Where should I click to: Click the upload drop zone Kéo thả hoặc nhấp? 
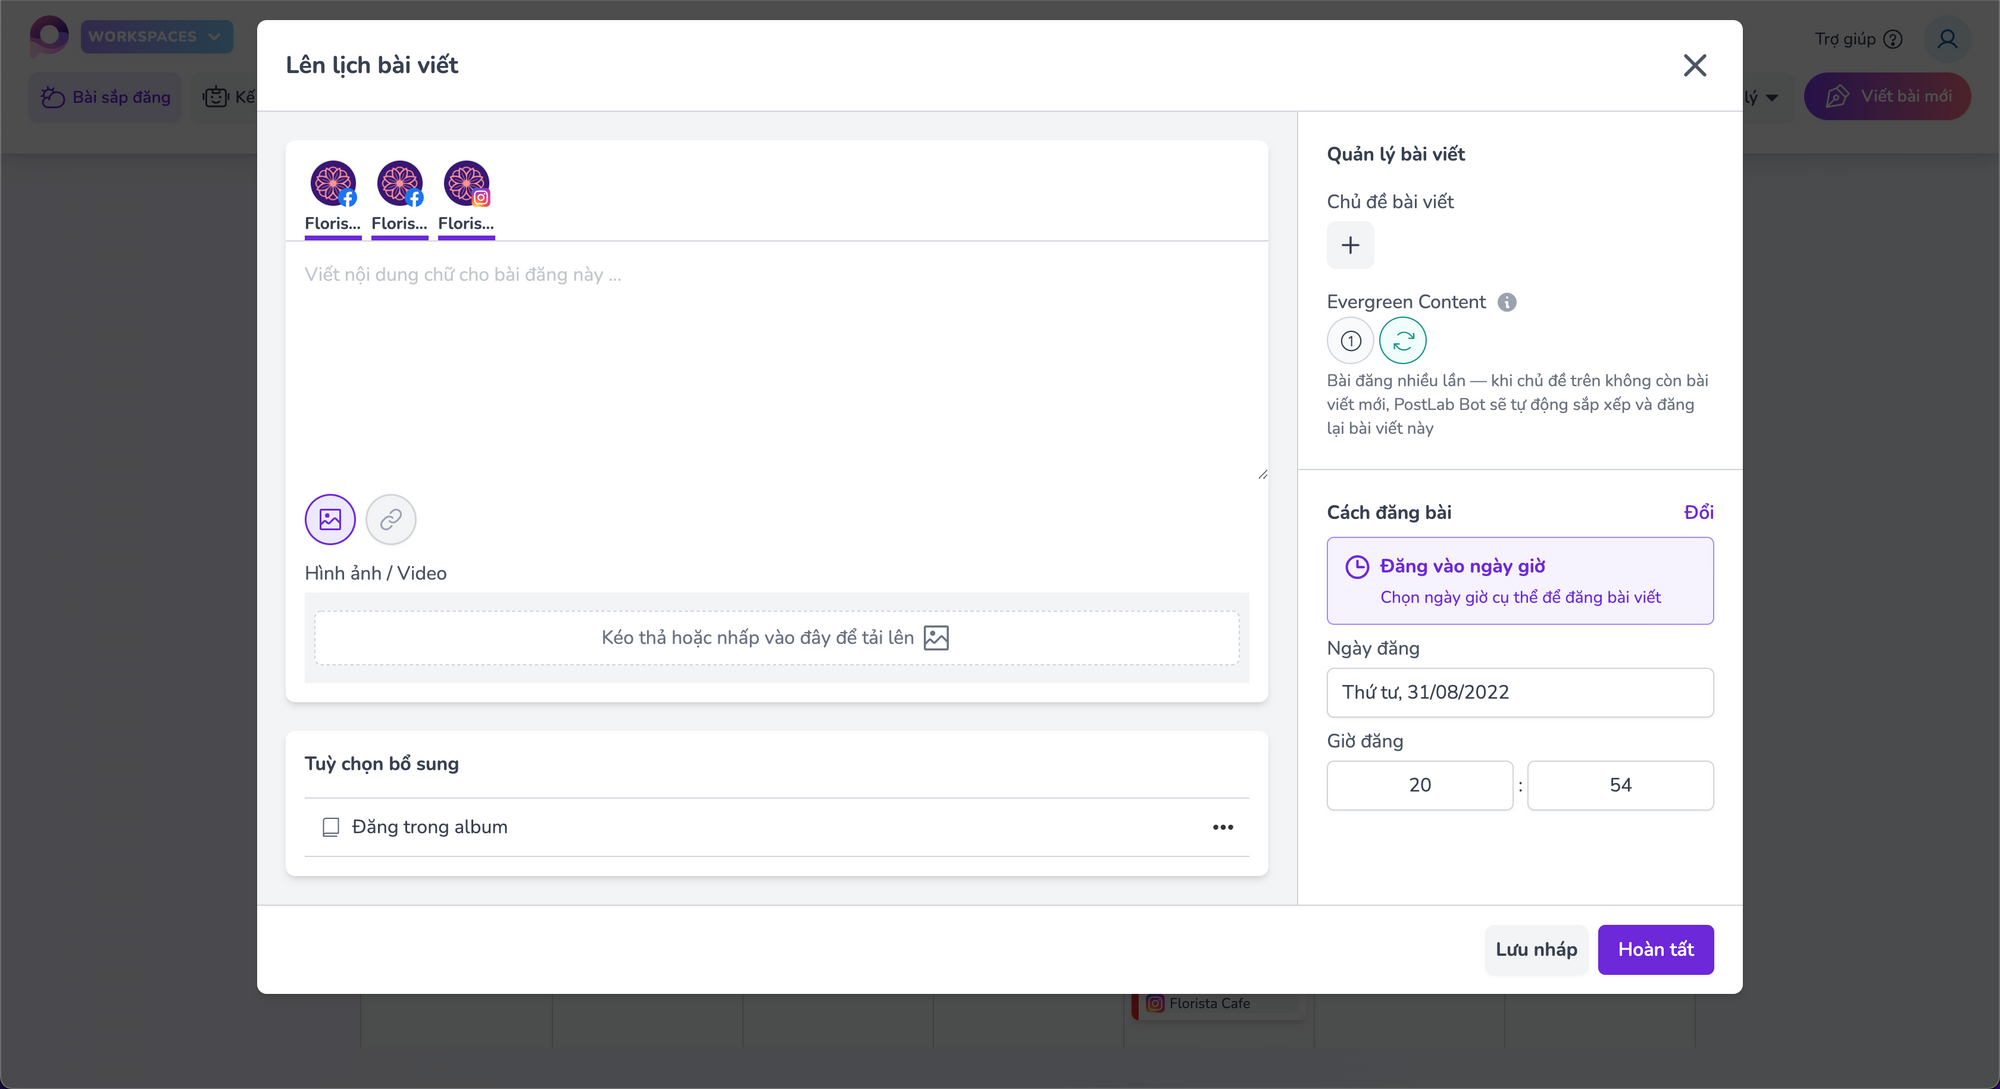(777, 638)
